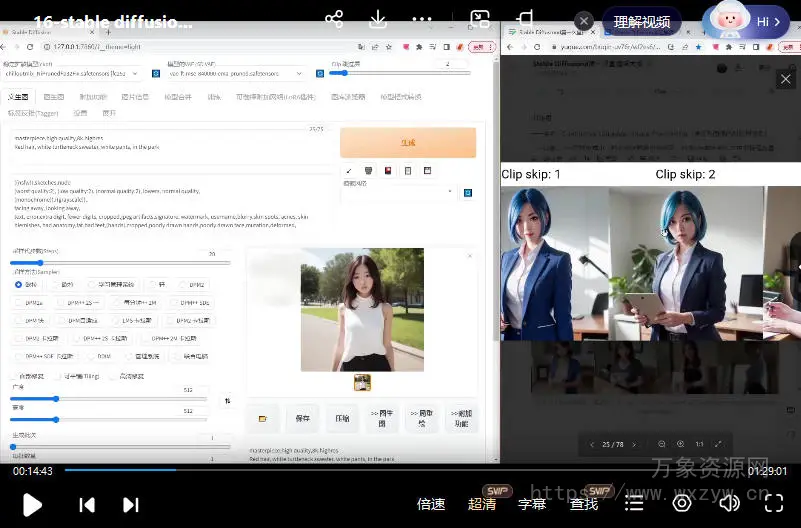
Task: Open the player settings icon
Action: pos(682,503)
